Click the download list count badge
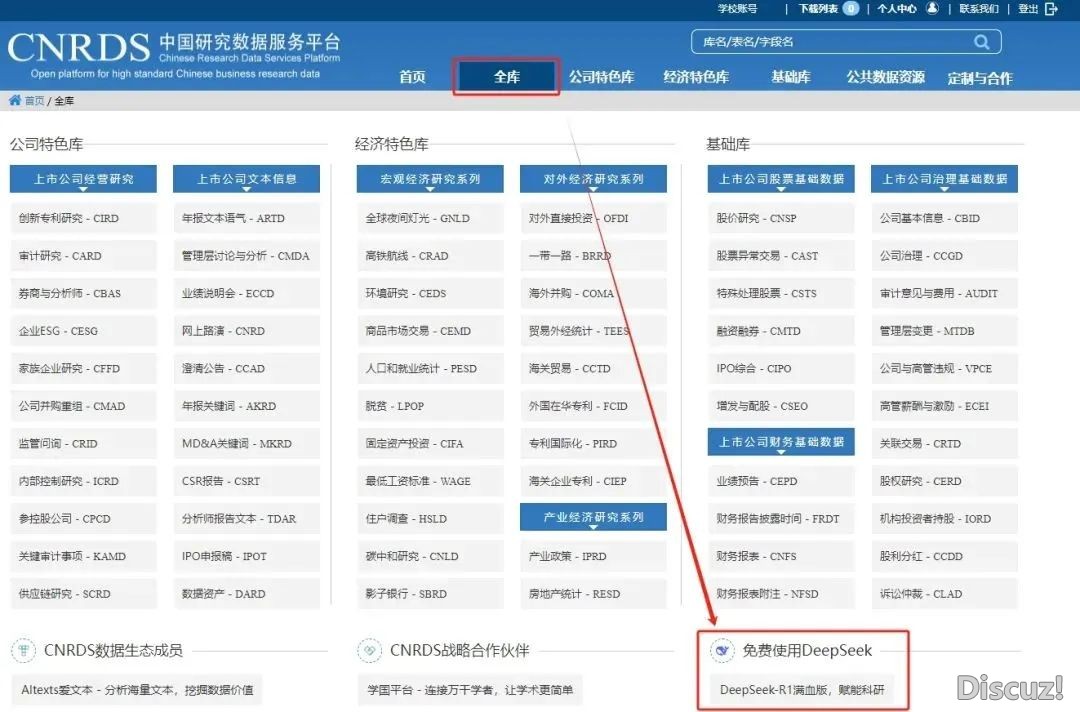 point(851,8)
